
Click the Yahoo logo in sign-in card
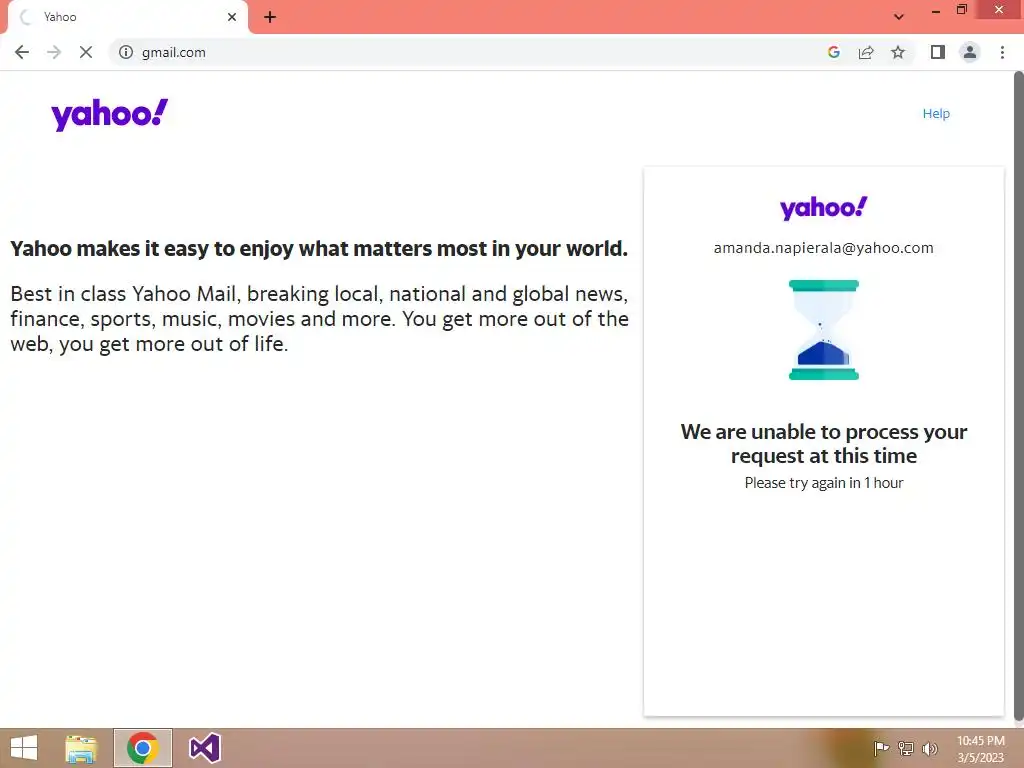[x=824, y=208]
